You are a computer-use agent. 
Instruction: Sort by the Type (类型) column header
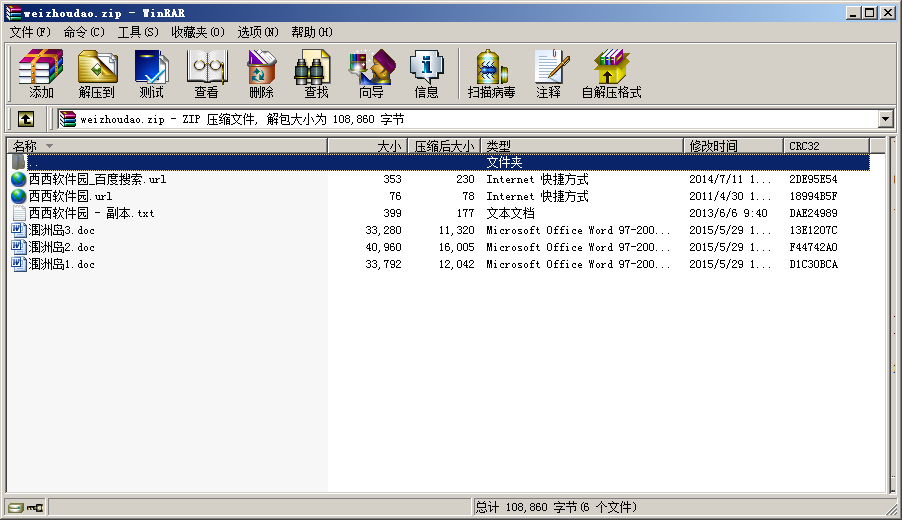(x=582, y=146)
